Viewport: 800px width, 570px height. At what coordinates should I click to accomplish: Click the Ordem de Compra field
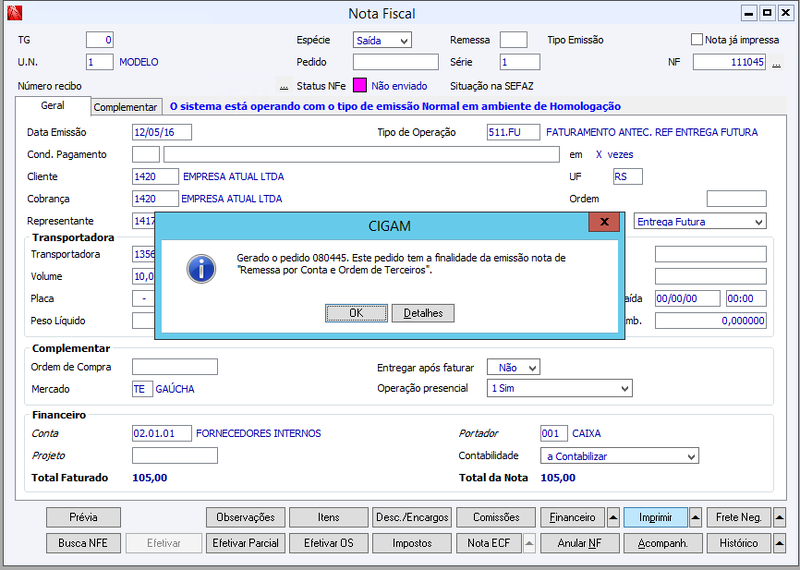(174, 367)
